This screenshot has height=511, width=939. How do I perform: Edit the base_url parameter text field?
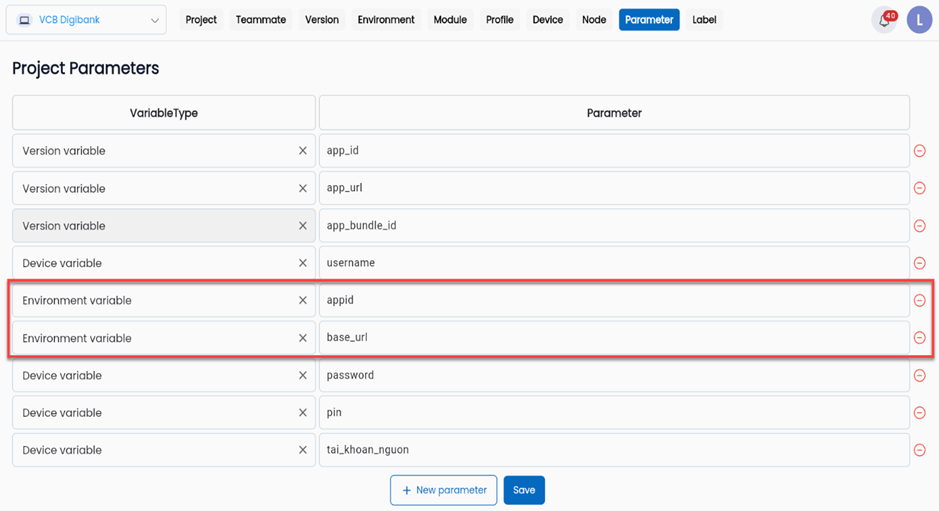click(613, 338)
